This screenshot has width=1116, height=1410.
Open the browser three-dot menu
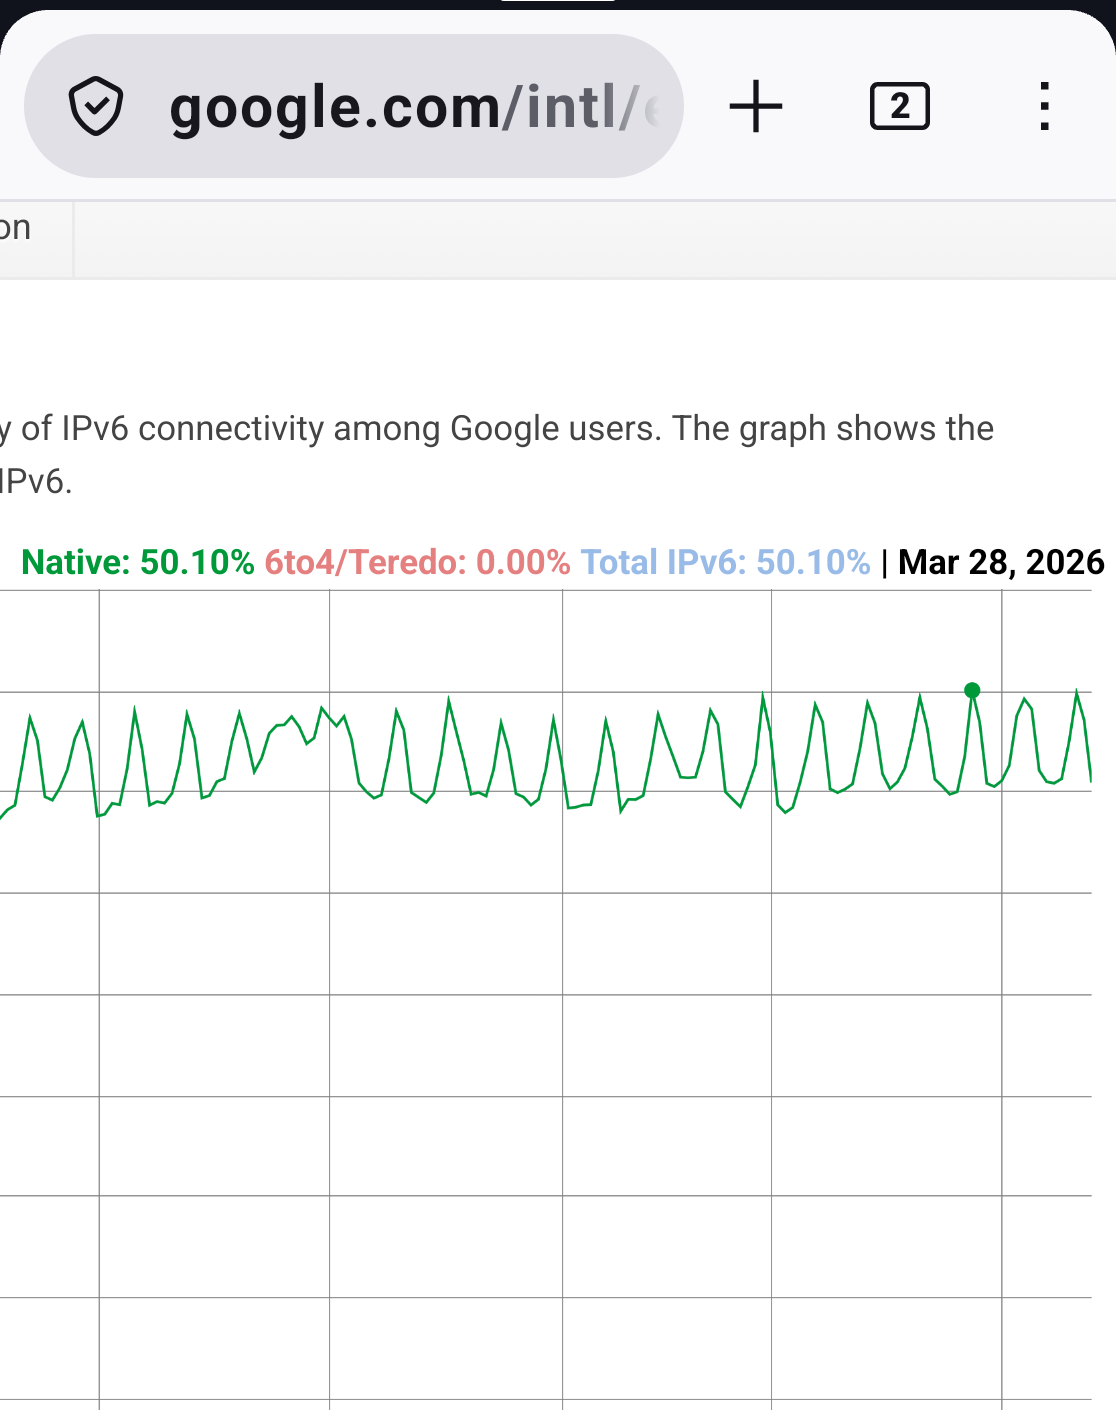(1044, 107)
